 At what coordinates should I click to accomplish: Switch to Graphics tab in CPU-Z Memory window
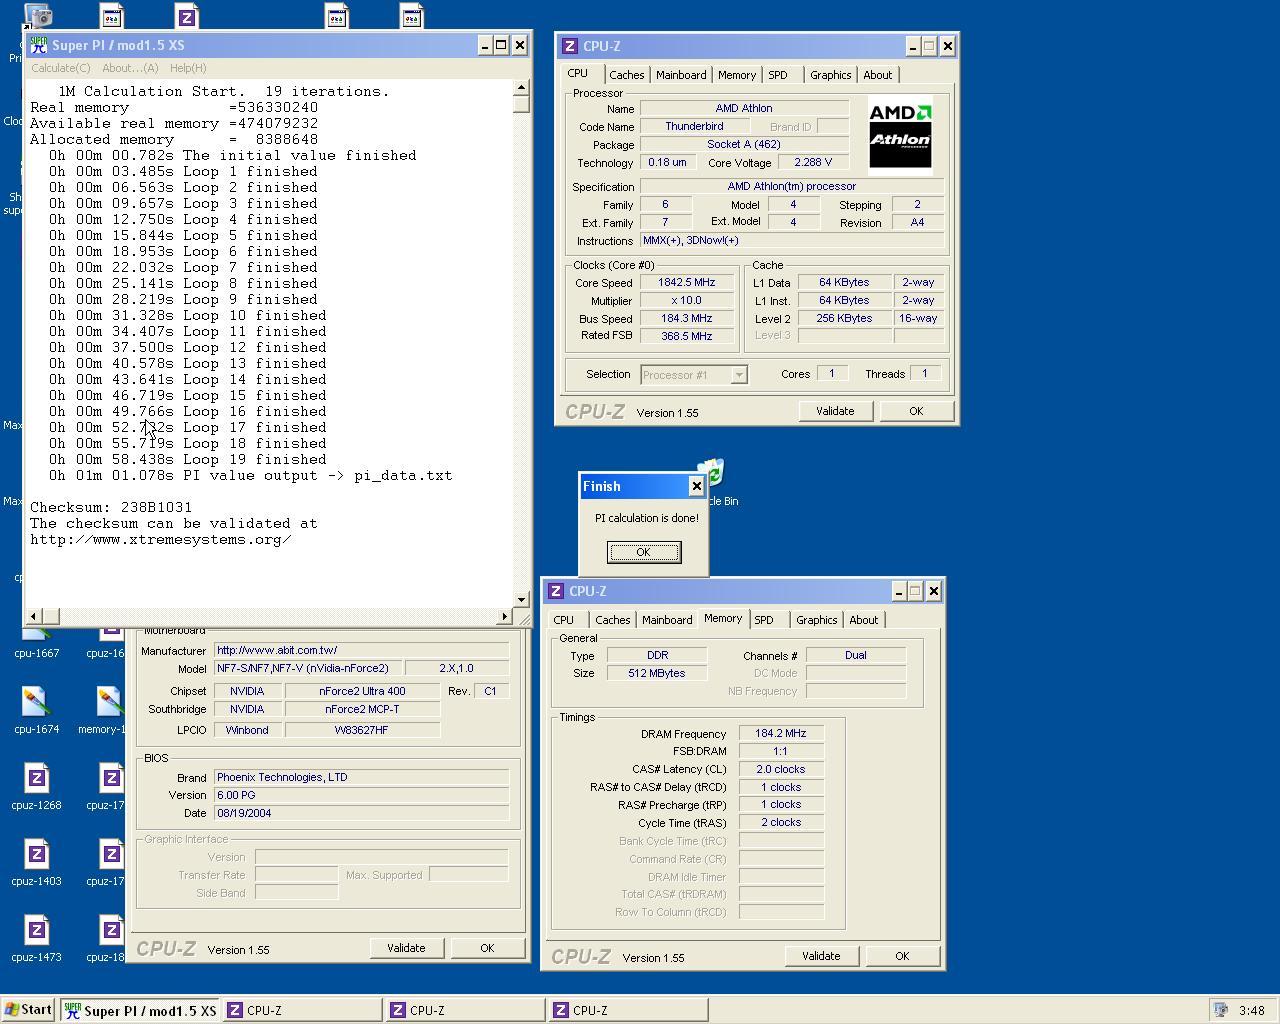pos(816,620)
